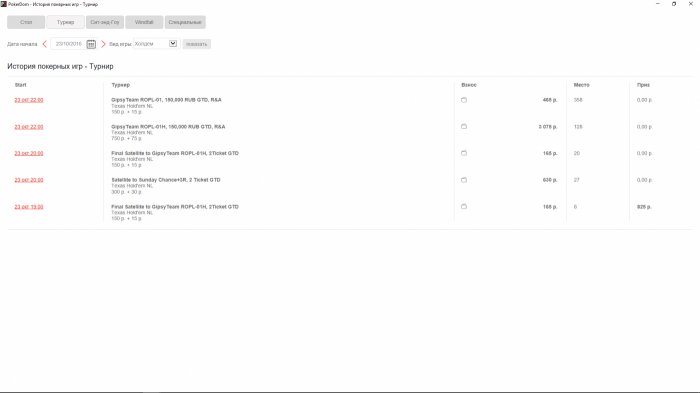Click wallet icon in GipsyTeam ROPL-01, 150,000 row
Image resolution: width=700 pixels, height=393 pixels.
[x=464, y=100]
